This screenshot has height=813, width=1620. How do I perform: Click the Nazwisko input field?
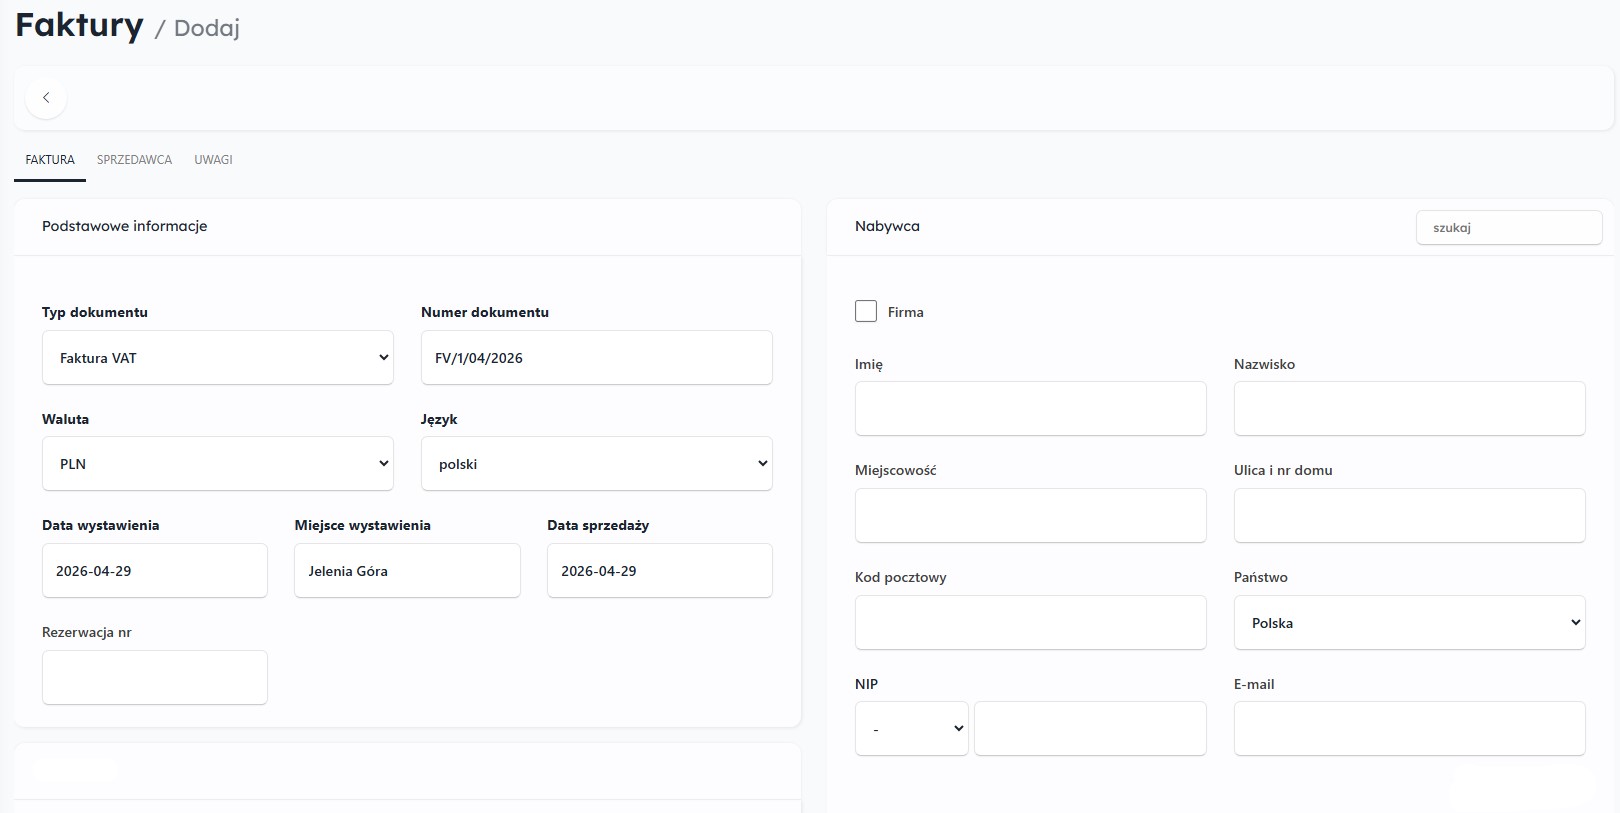point(1410,409)
